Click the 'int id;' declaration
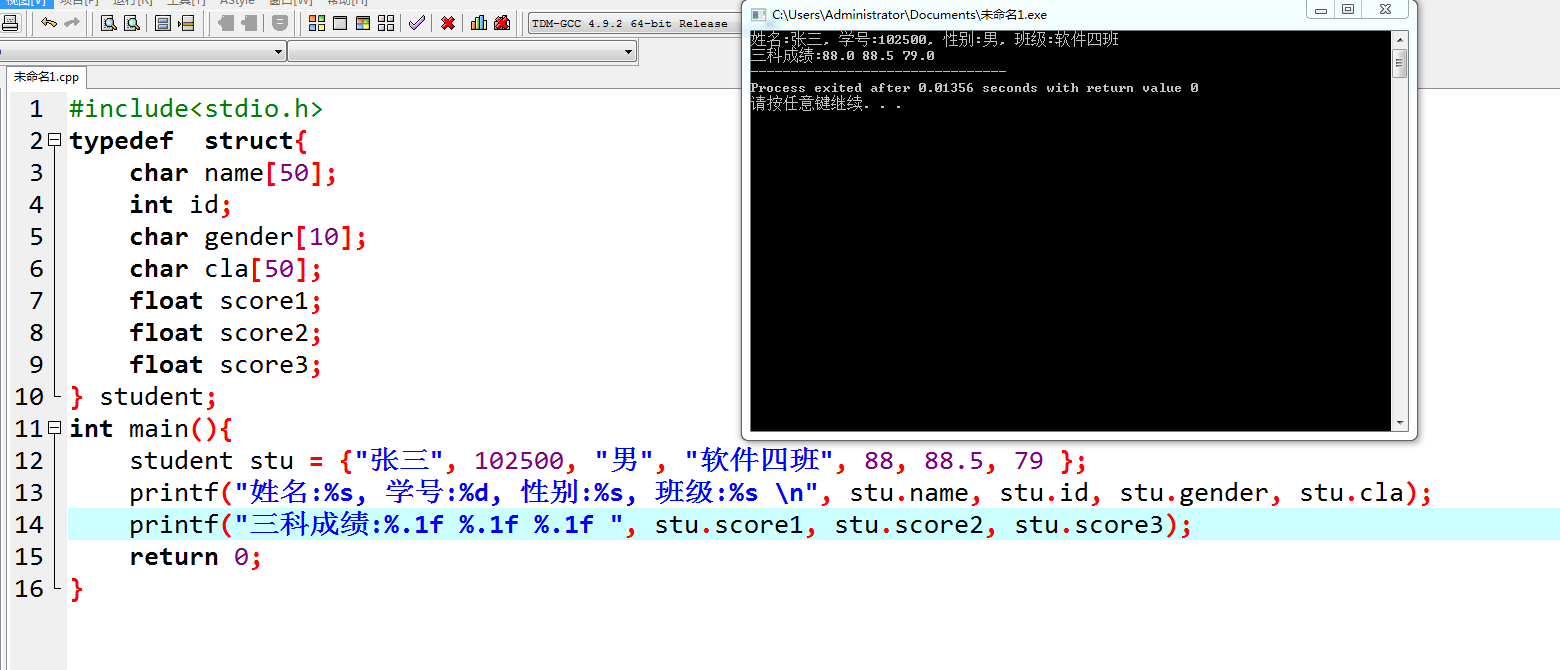The height and width of the screenshot is (670, 1560). [x=181, y=204]
